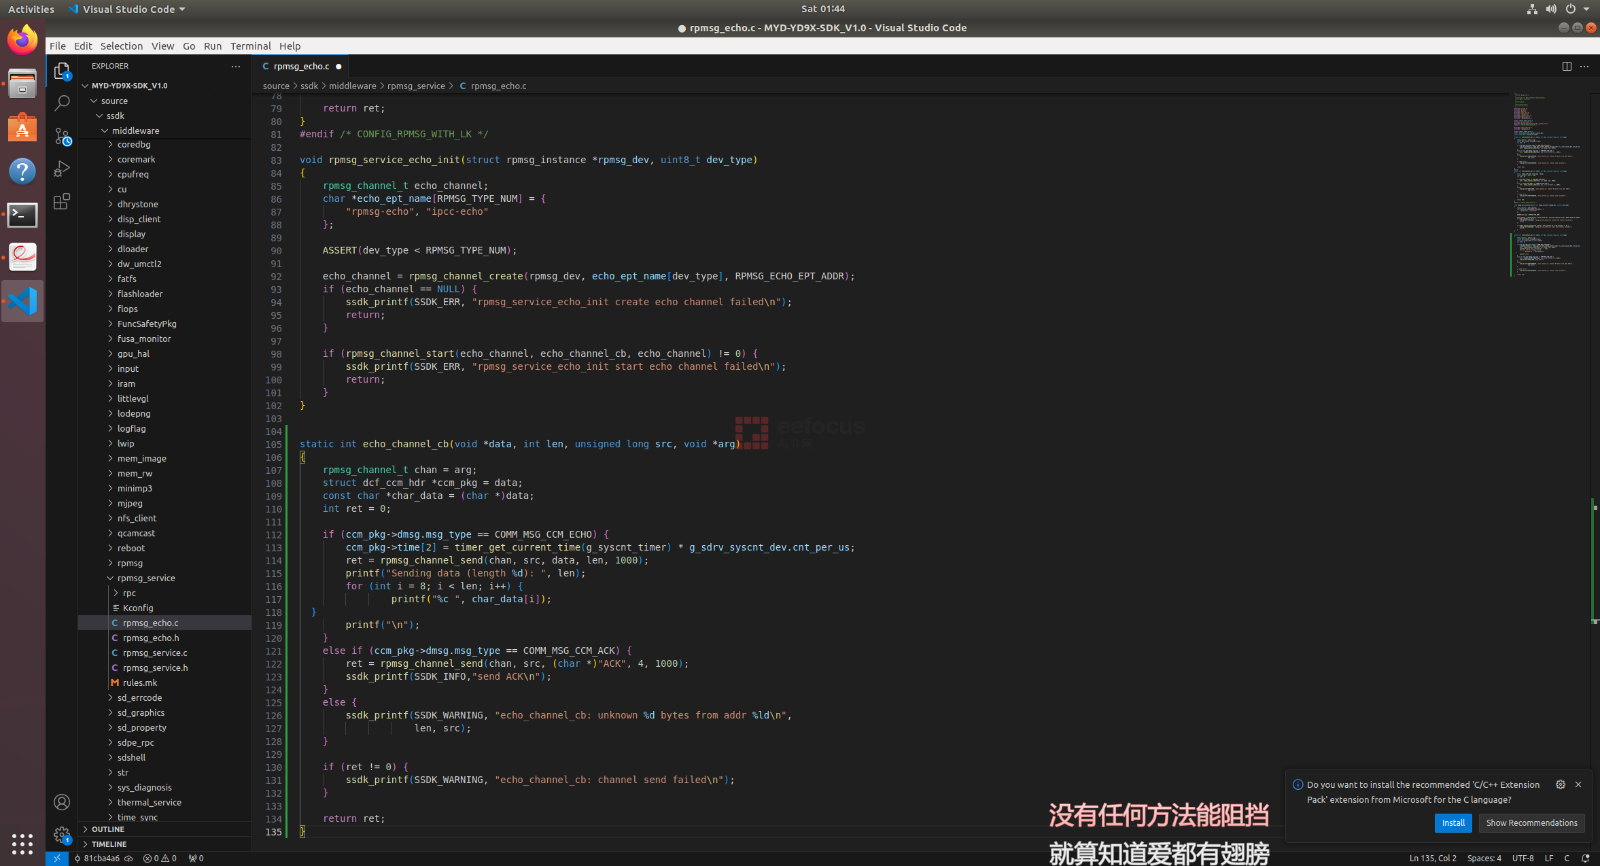The width and height of the screenshot is (1600, 866).
Task: Expand the coredbg folder
Action: pos(133,145)
